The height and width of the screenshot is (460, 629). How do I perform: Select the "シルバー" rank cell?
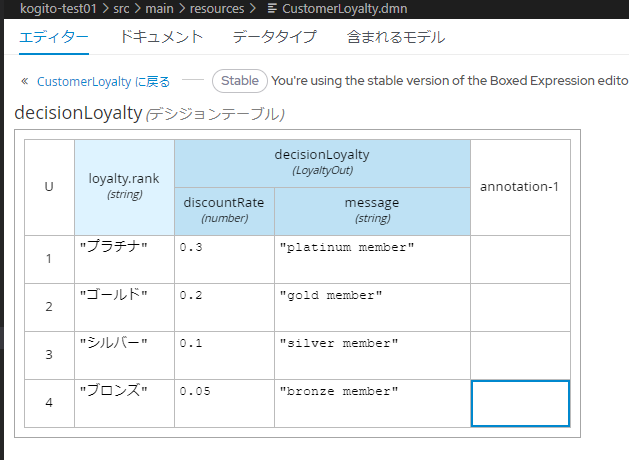click(124, 355)
